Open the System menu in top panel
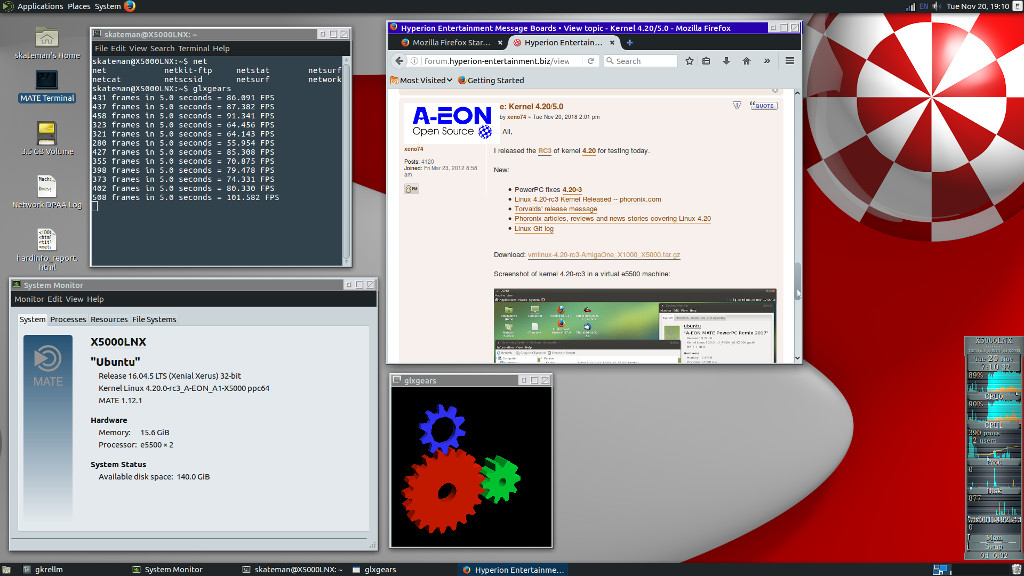This screenshot has width=1024, height=576. coord(108,7)
